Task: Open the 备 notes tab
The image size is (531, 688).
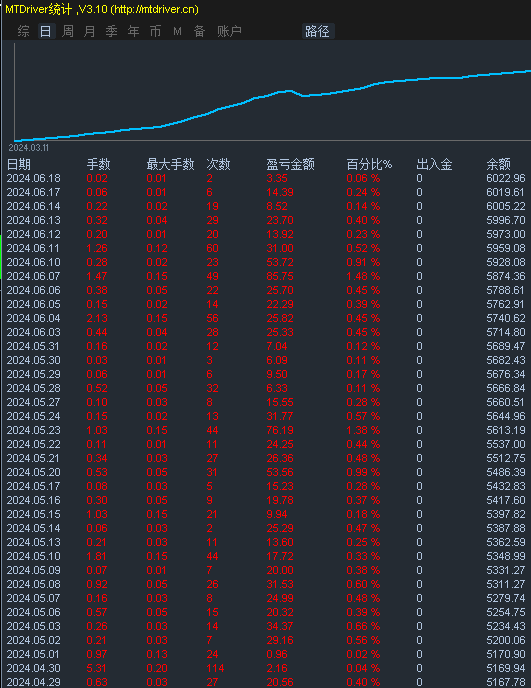Action: (200, 31)
